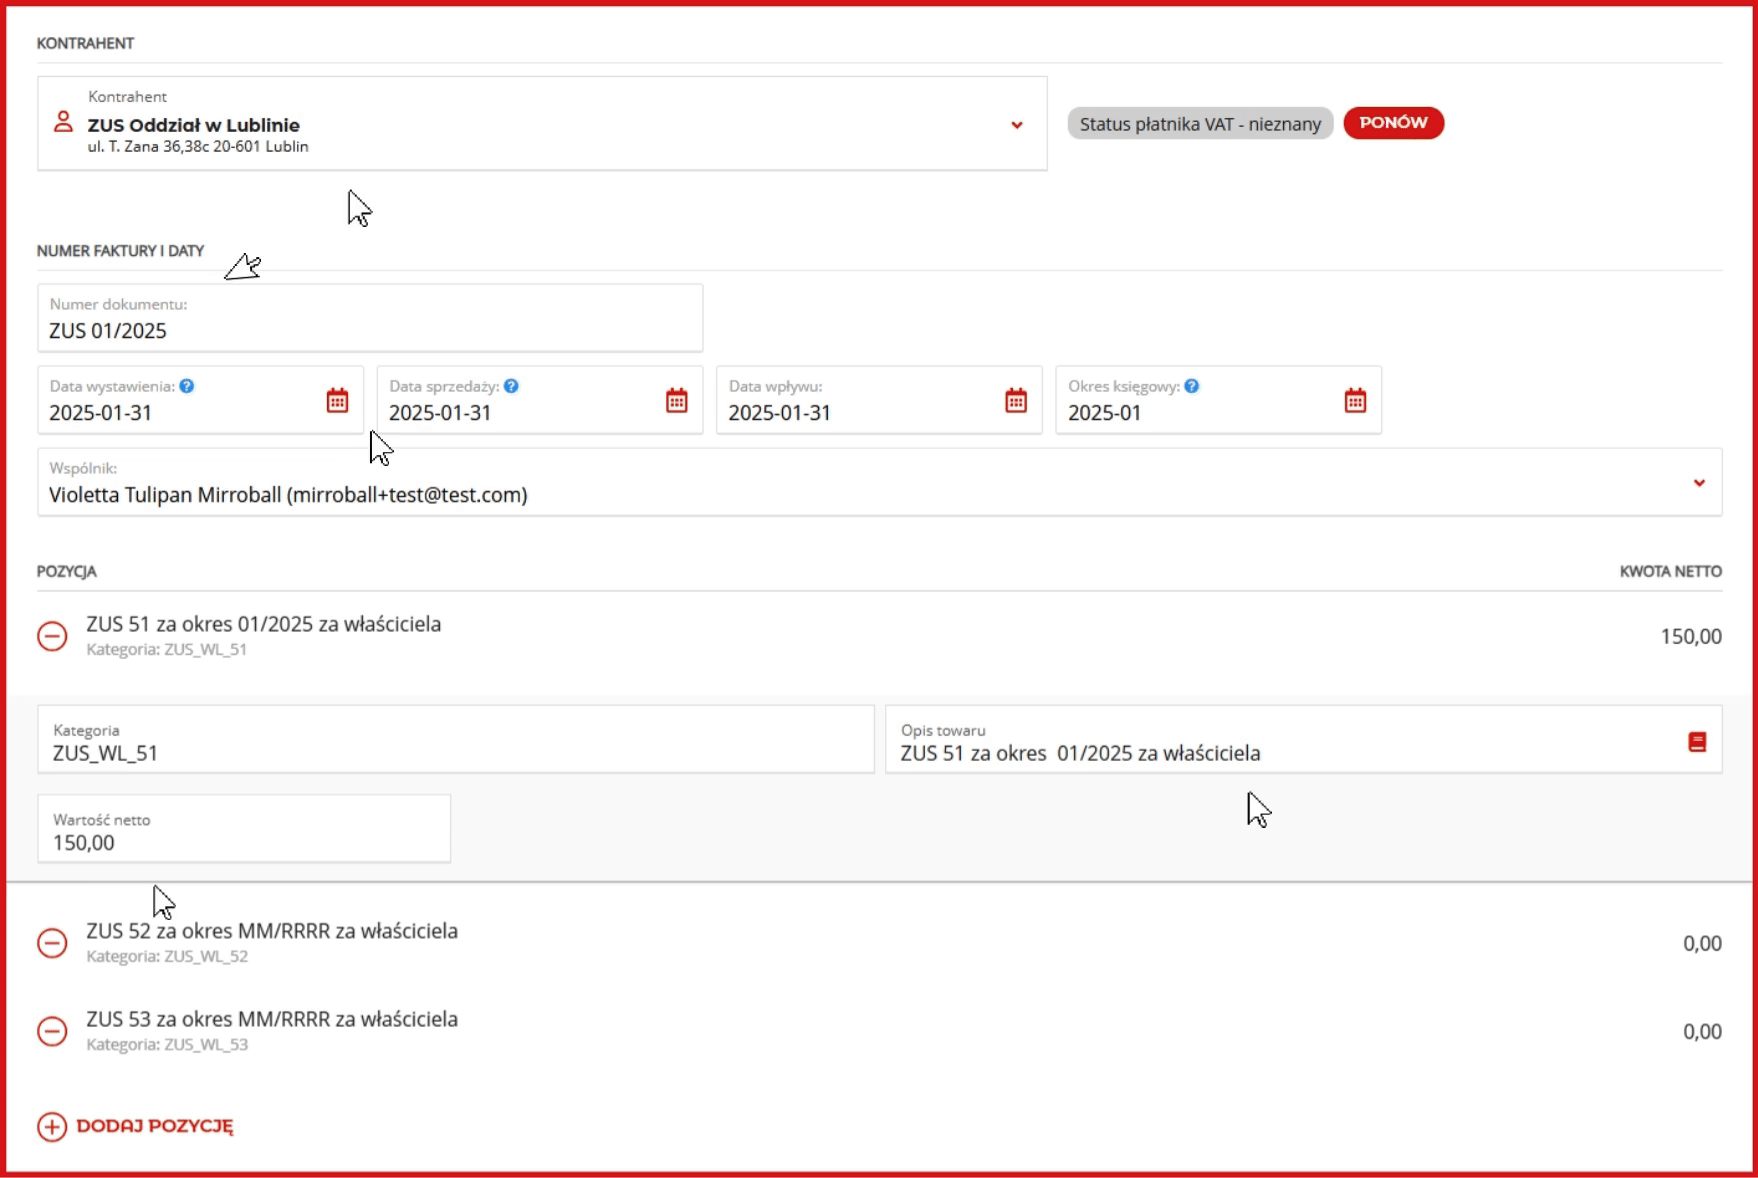Remove the ZUS 52 position
Screen dimensions: 1758x1178
point(52,943)
